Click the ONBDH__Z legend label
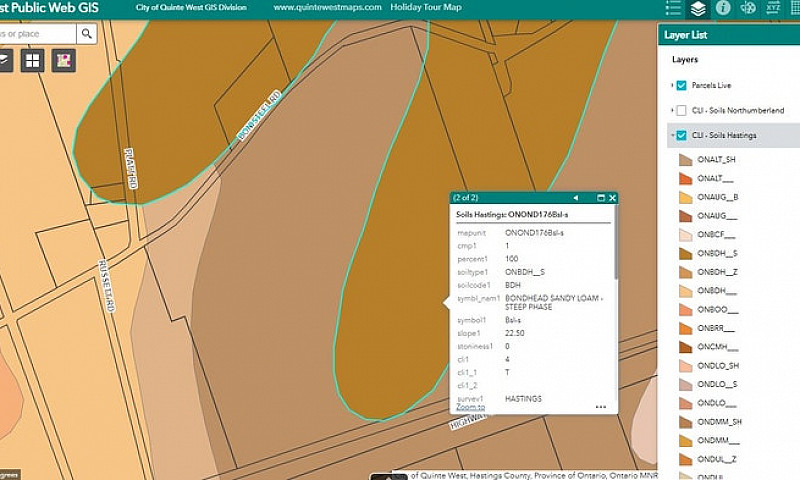The width and height of the screenshot is (800, 480). [717, 272]
